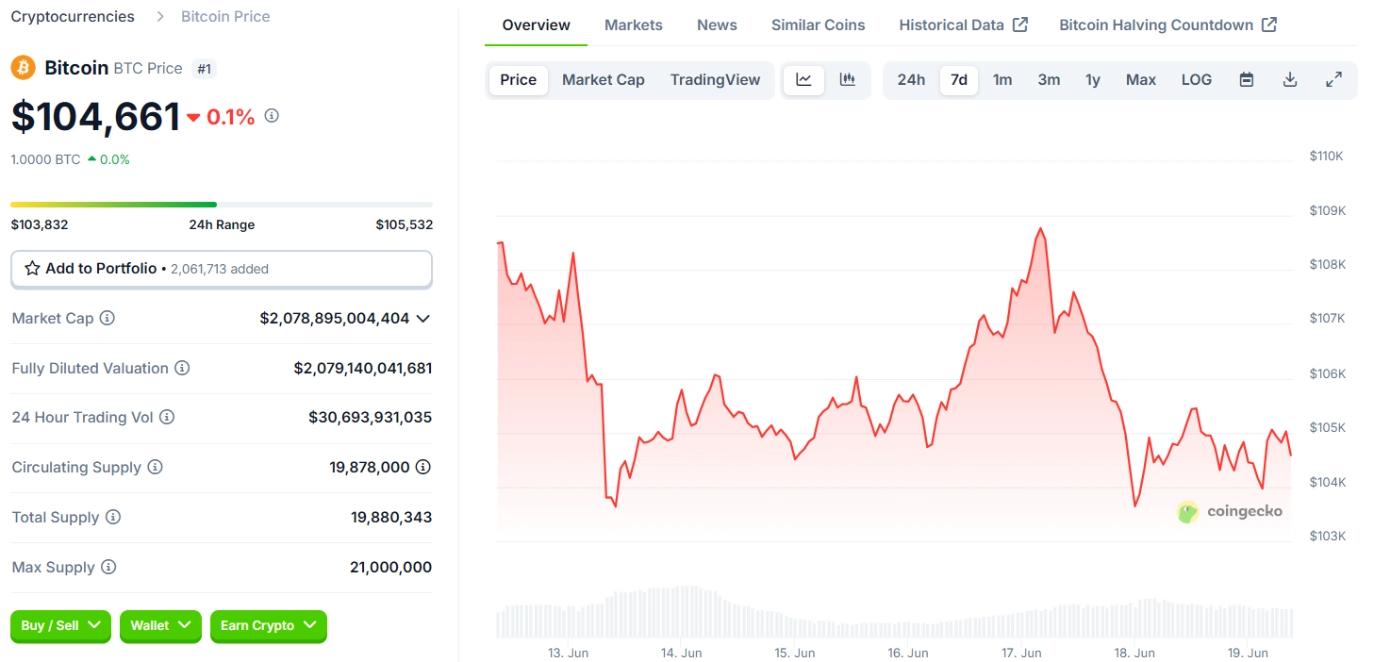This screenshot has height=662, width=1374.
Task: Set chart range to 7d
Action: 959,80
